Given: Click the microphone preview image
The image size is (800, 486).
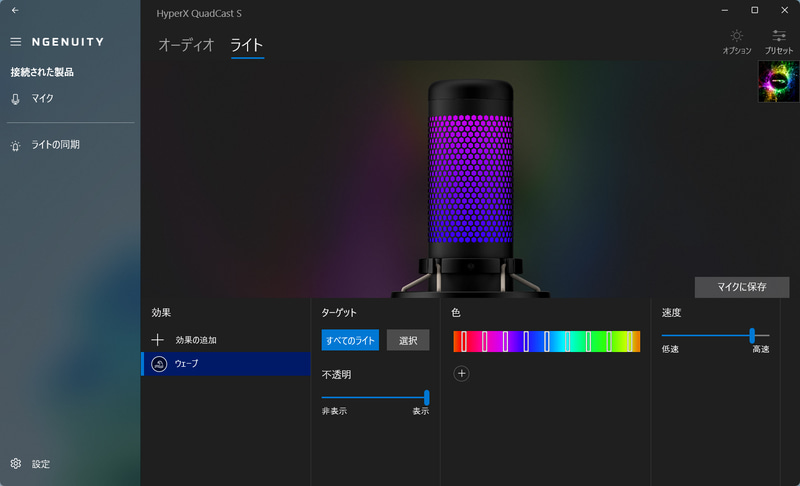Looking at the screenshot, I should pos(470,186).
